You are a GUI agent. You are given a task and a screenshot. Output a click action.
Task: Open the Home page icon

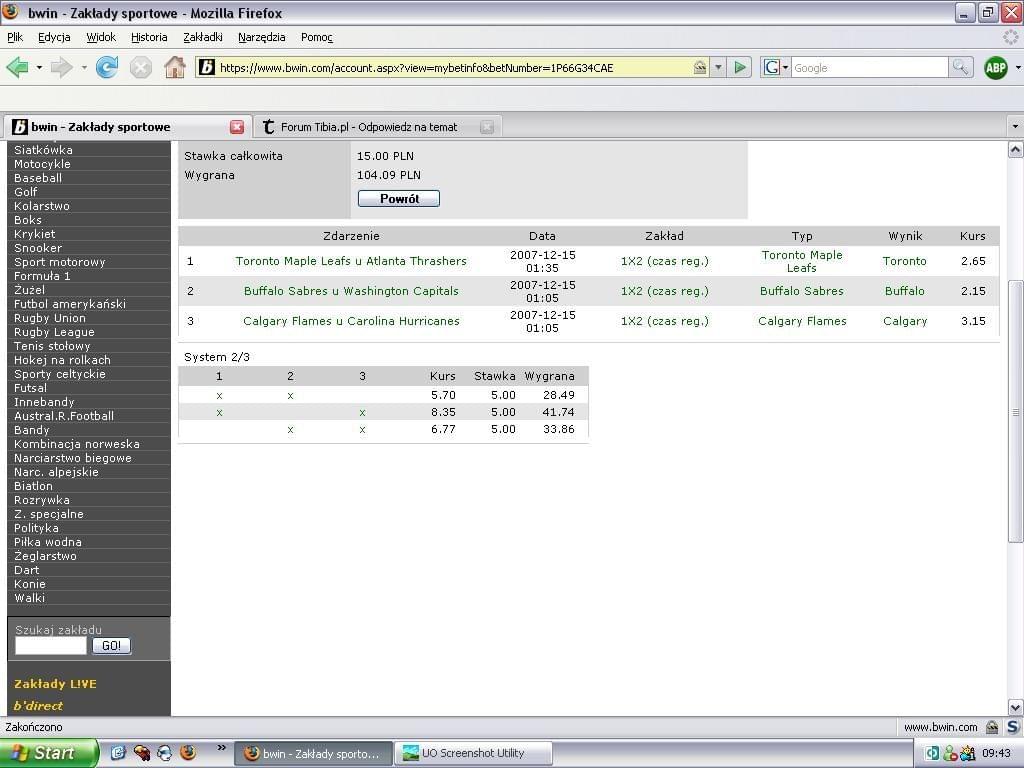click(x=174, y=67)
